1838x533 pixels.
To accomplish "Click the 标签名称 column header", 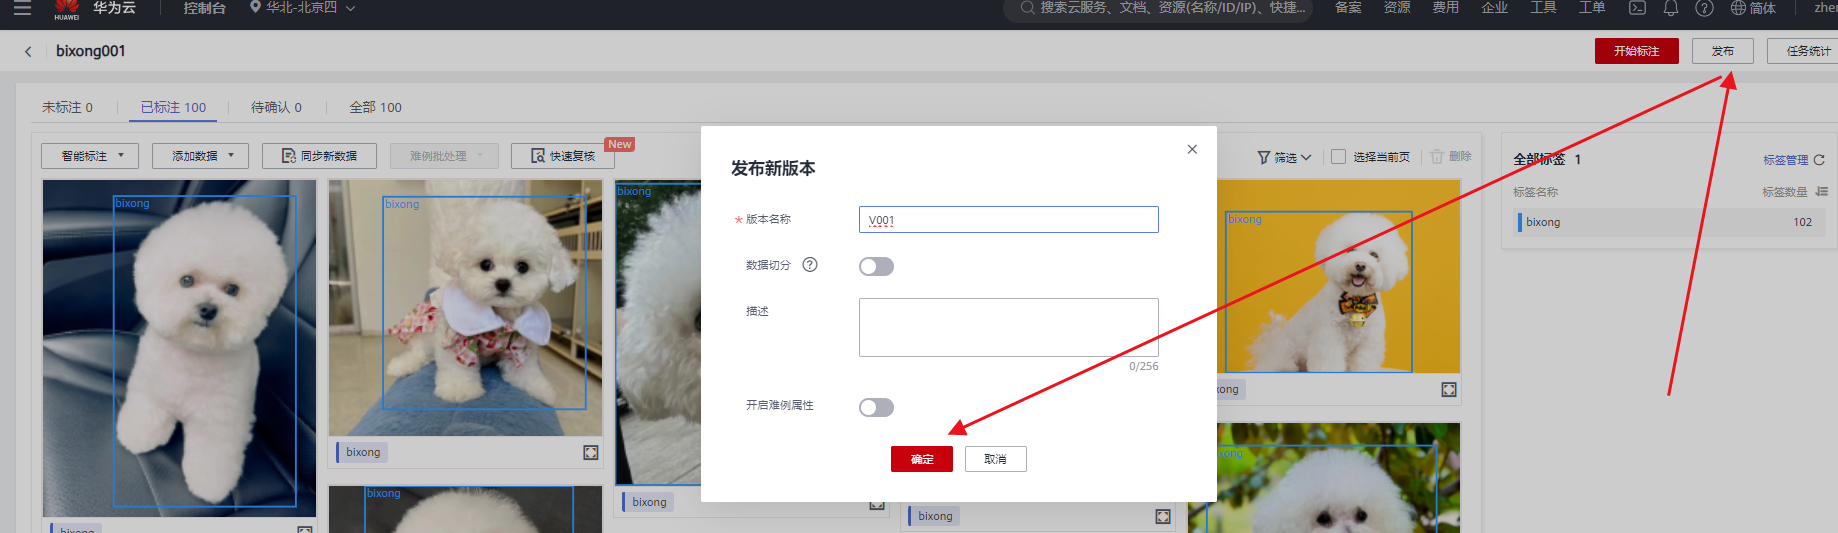I will pos(1535,192).
